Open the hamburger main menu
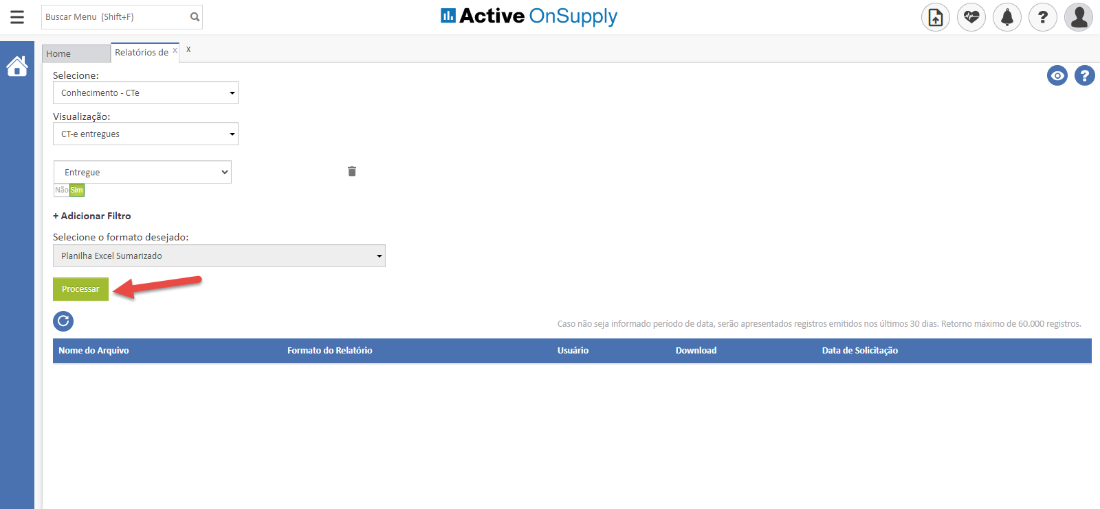1100x509 pixels. pos(17,17)
